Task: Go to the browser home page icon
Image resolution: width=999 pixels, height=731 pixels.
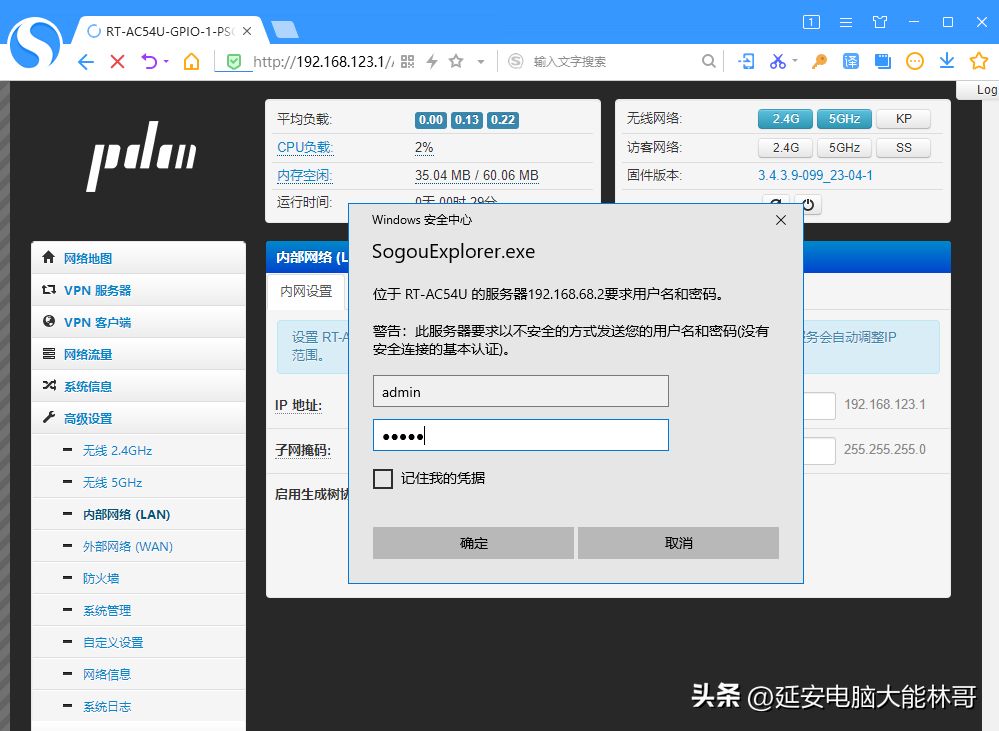Action: [191, 62]
